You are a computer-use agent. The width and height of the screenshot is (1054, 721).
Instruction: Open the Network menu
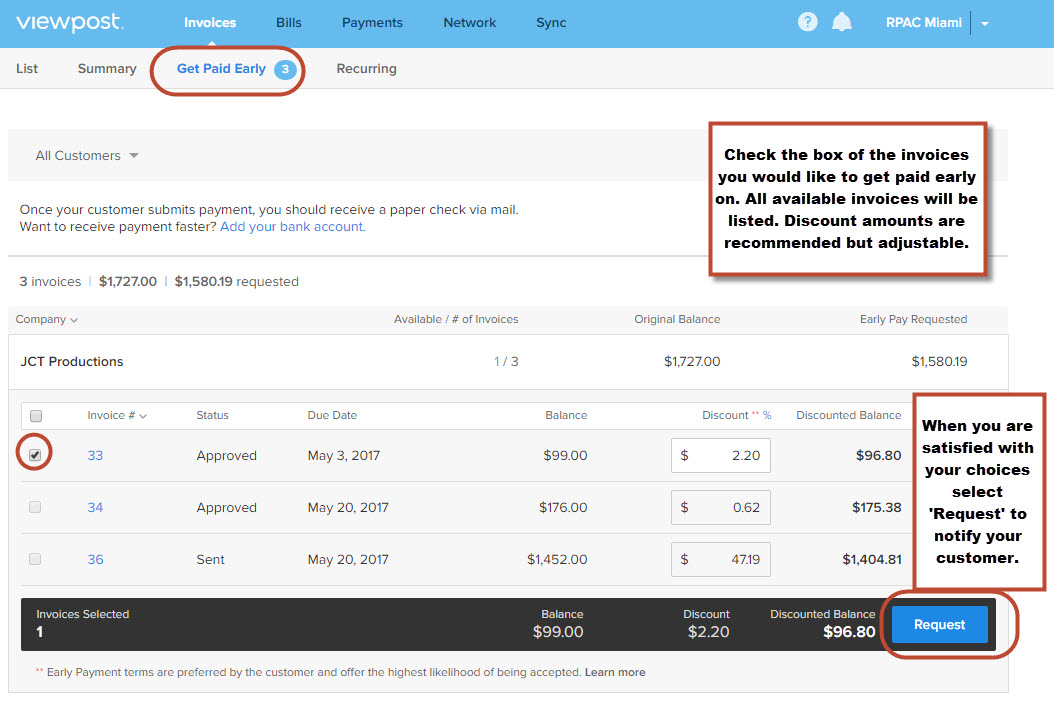pos(469,22)
